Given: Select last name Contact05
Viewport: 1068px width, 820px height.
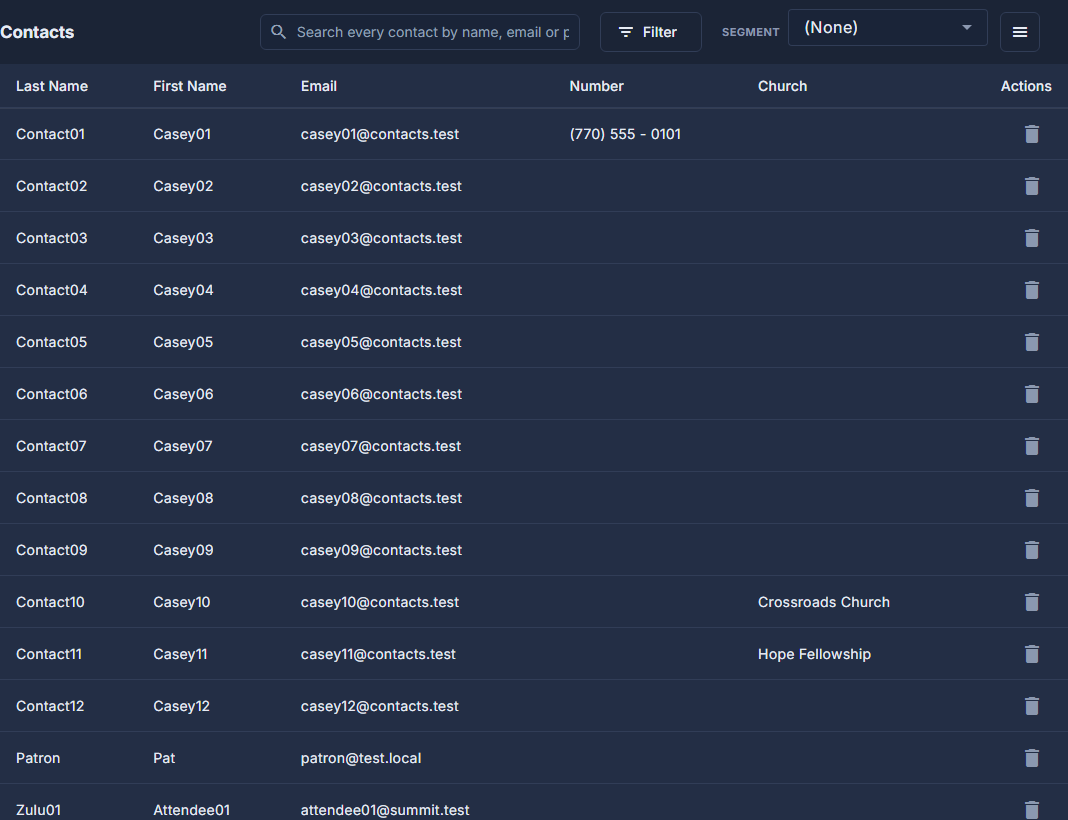Looking at the screenshot, I should pos(51,342).
